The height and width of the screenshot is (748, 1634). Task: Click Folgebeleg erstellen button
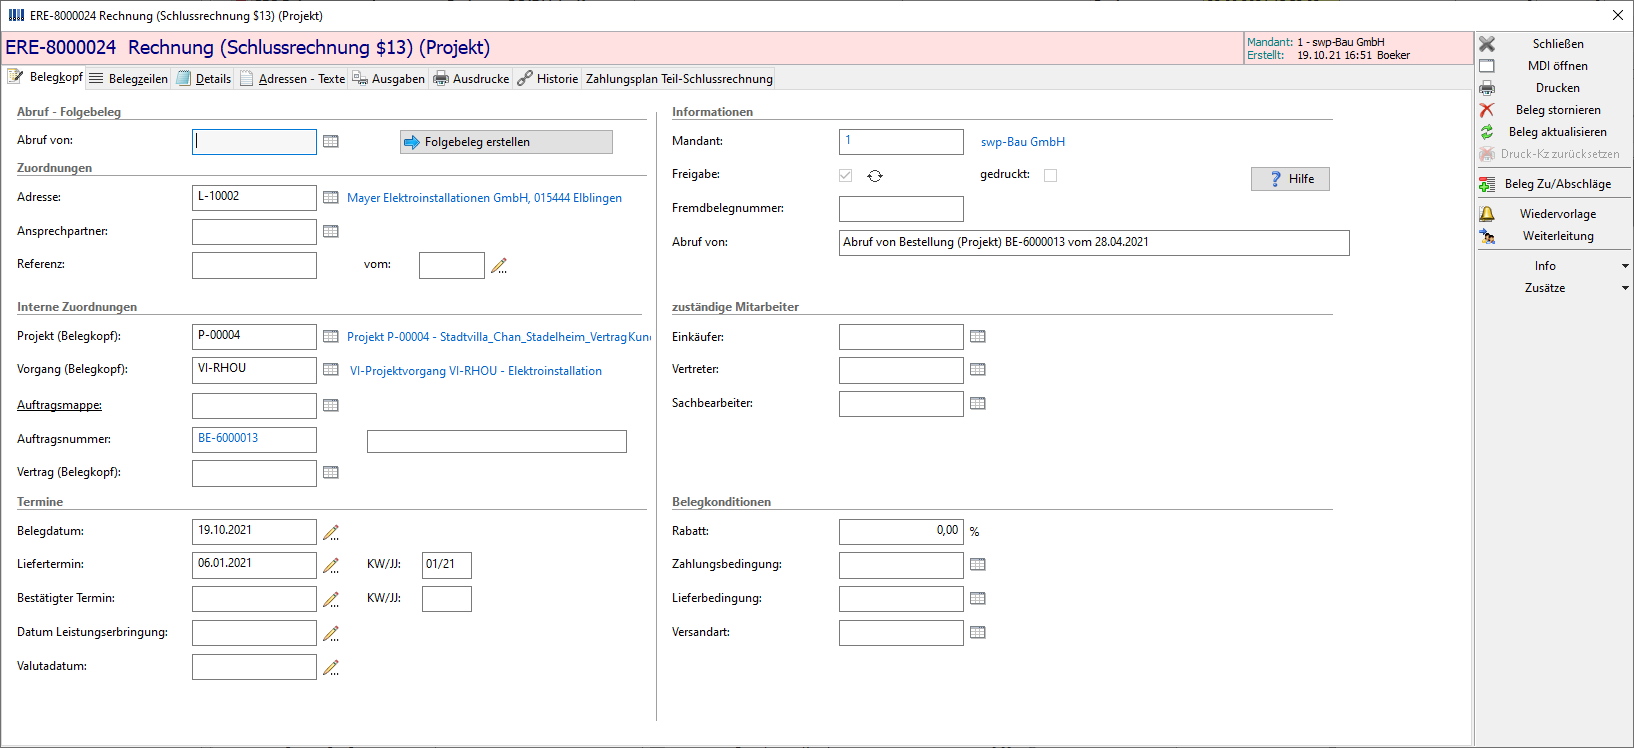click(x=506, y=142)
